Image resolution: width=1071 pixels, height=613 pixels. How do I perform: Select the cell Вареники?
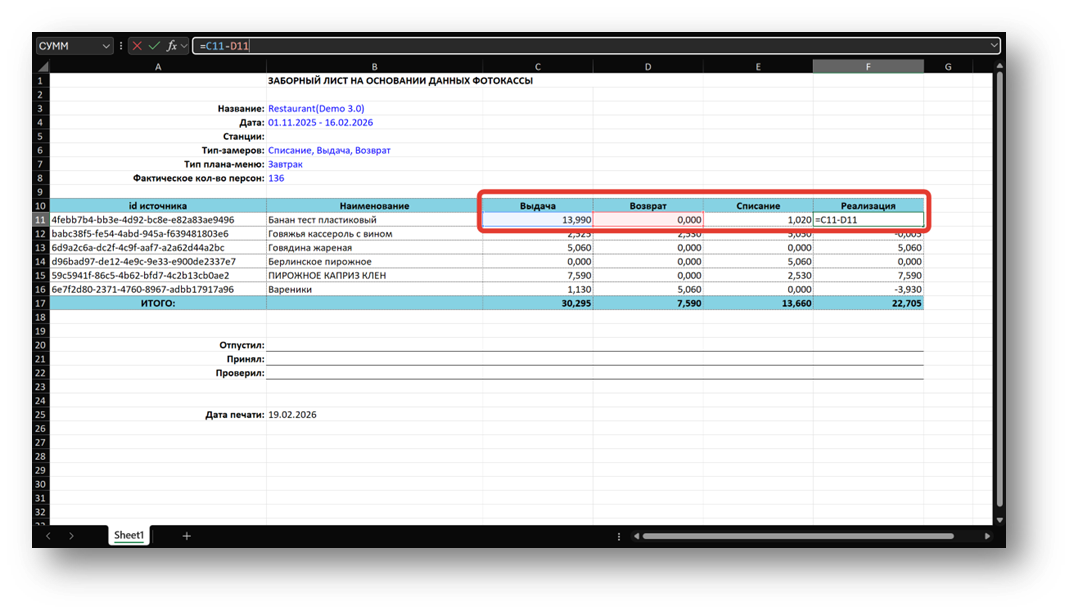tap(374, 290)
